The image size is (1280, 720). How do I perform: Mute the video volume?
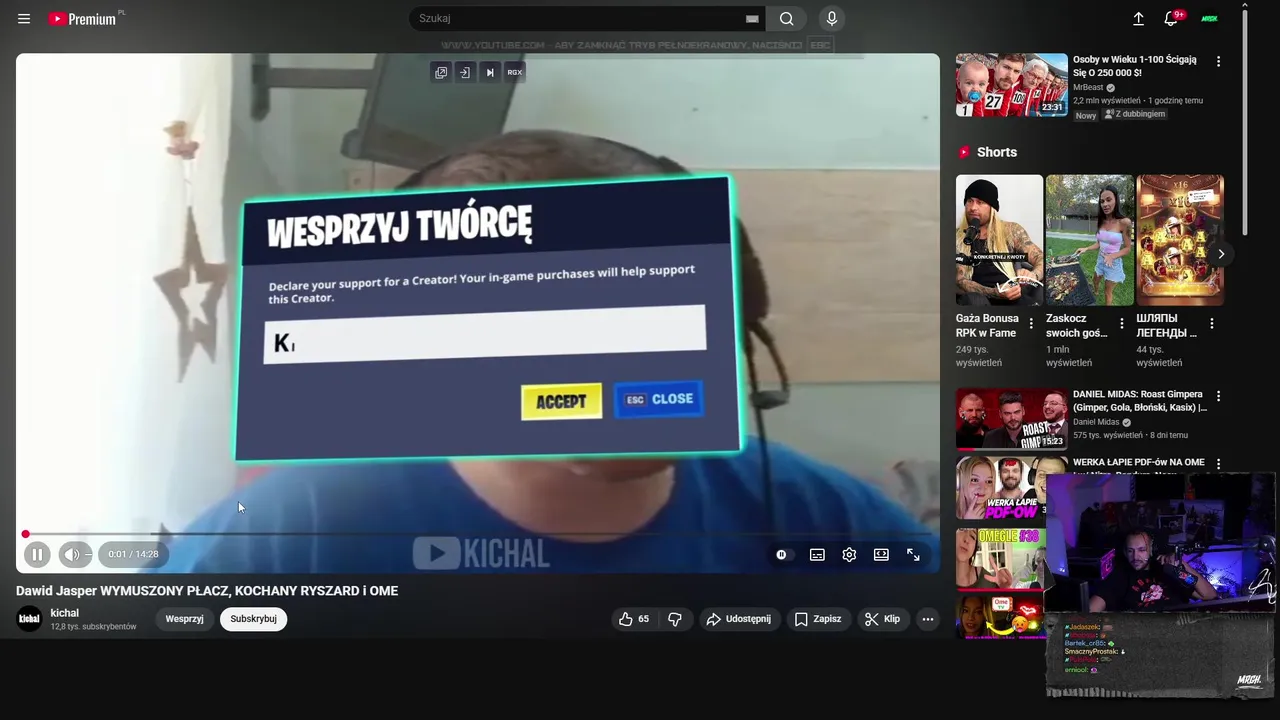(x=71, y=554)
